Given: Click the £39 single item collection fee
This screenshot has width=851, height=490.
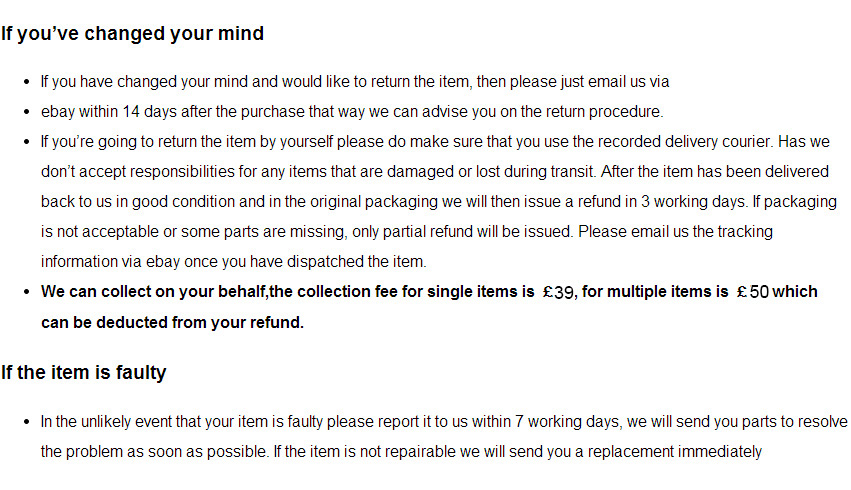Looking at the screenshot, I should pyautogui.click(x=558, y=293).
